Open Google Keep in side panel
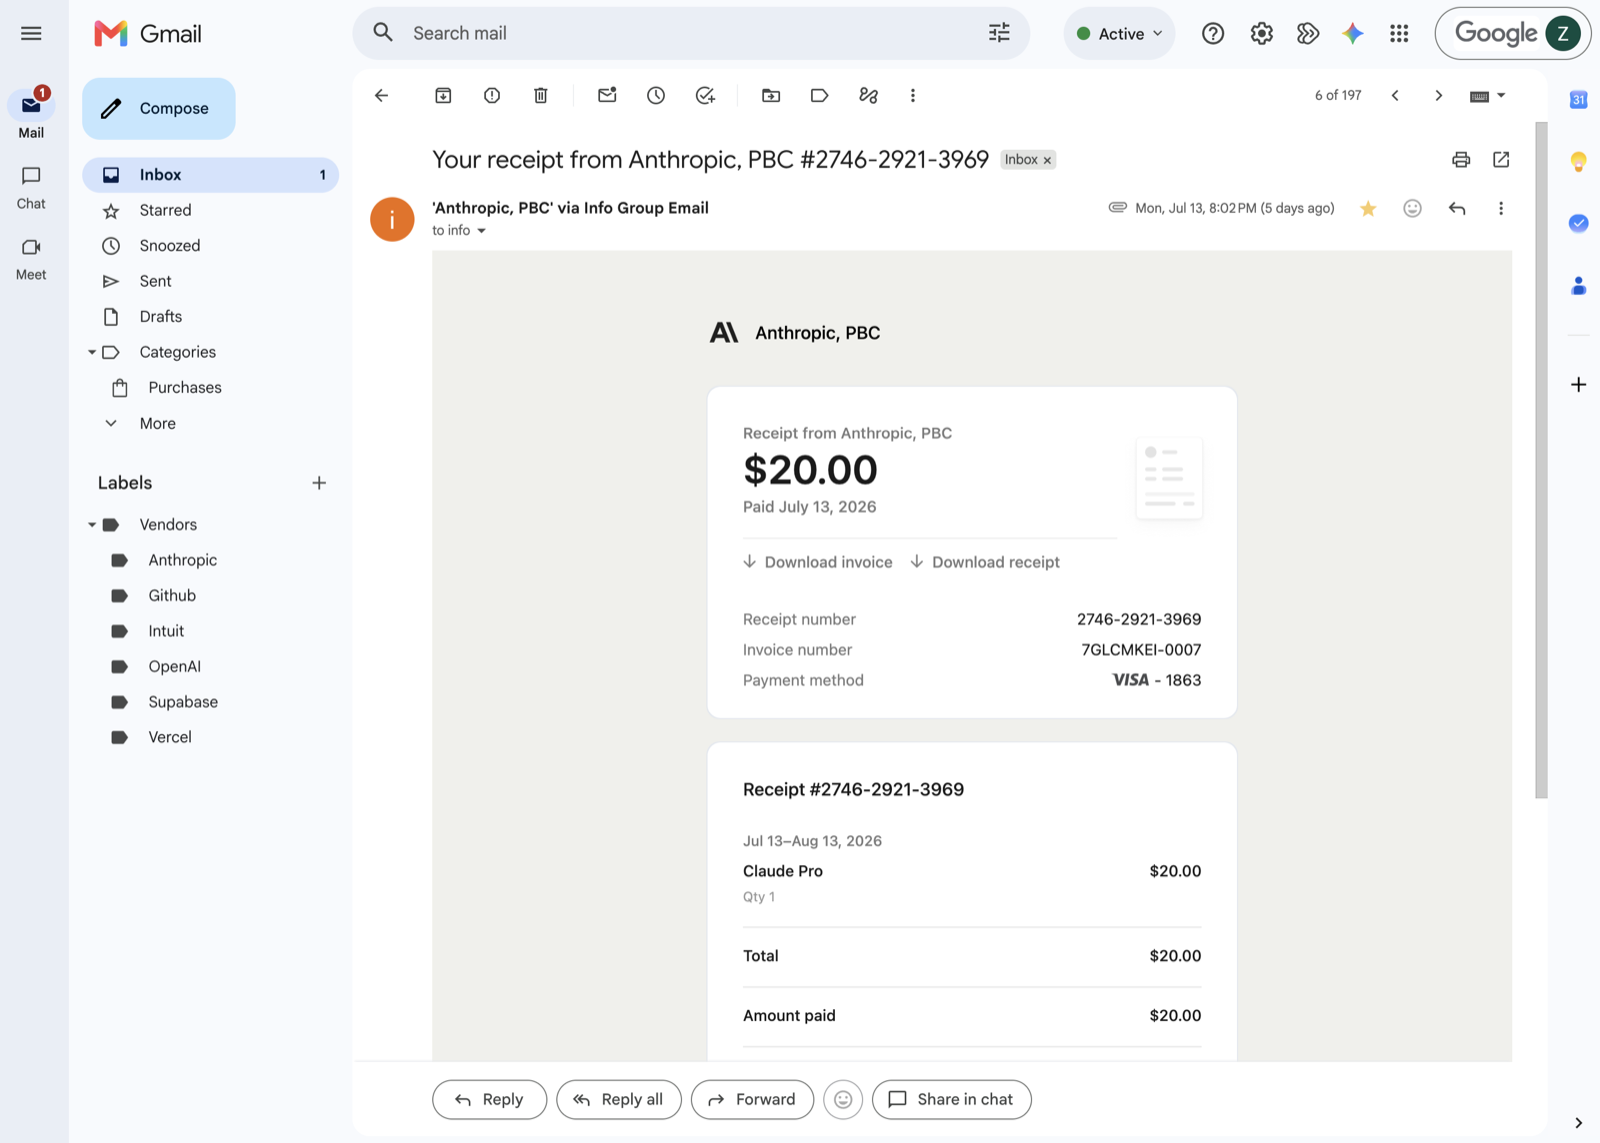 1578,161
